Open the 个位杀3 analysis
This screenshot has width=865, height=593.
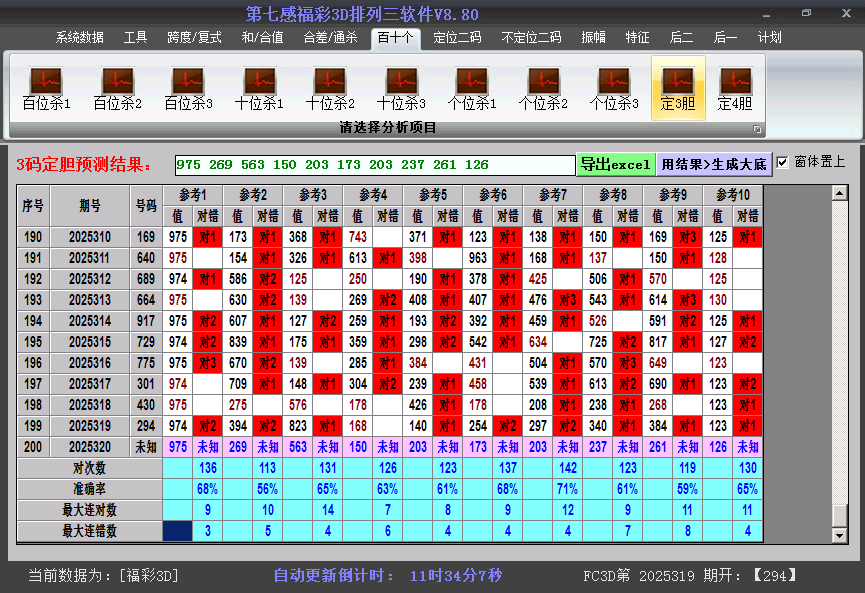pyautogui.click(x=614, y=88)
